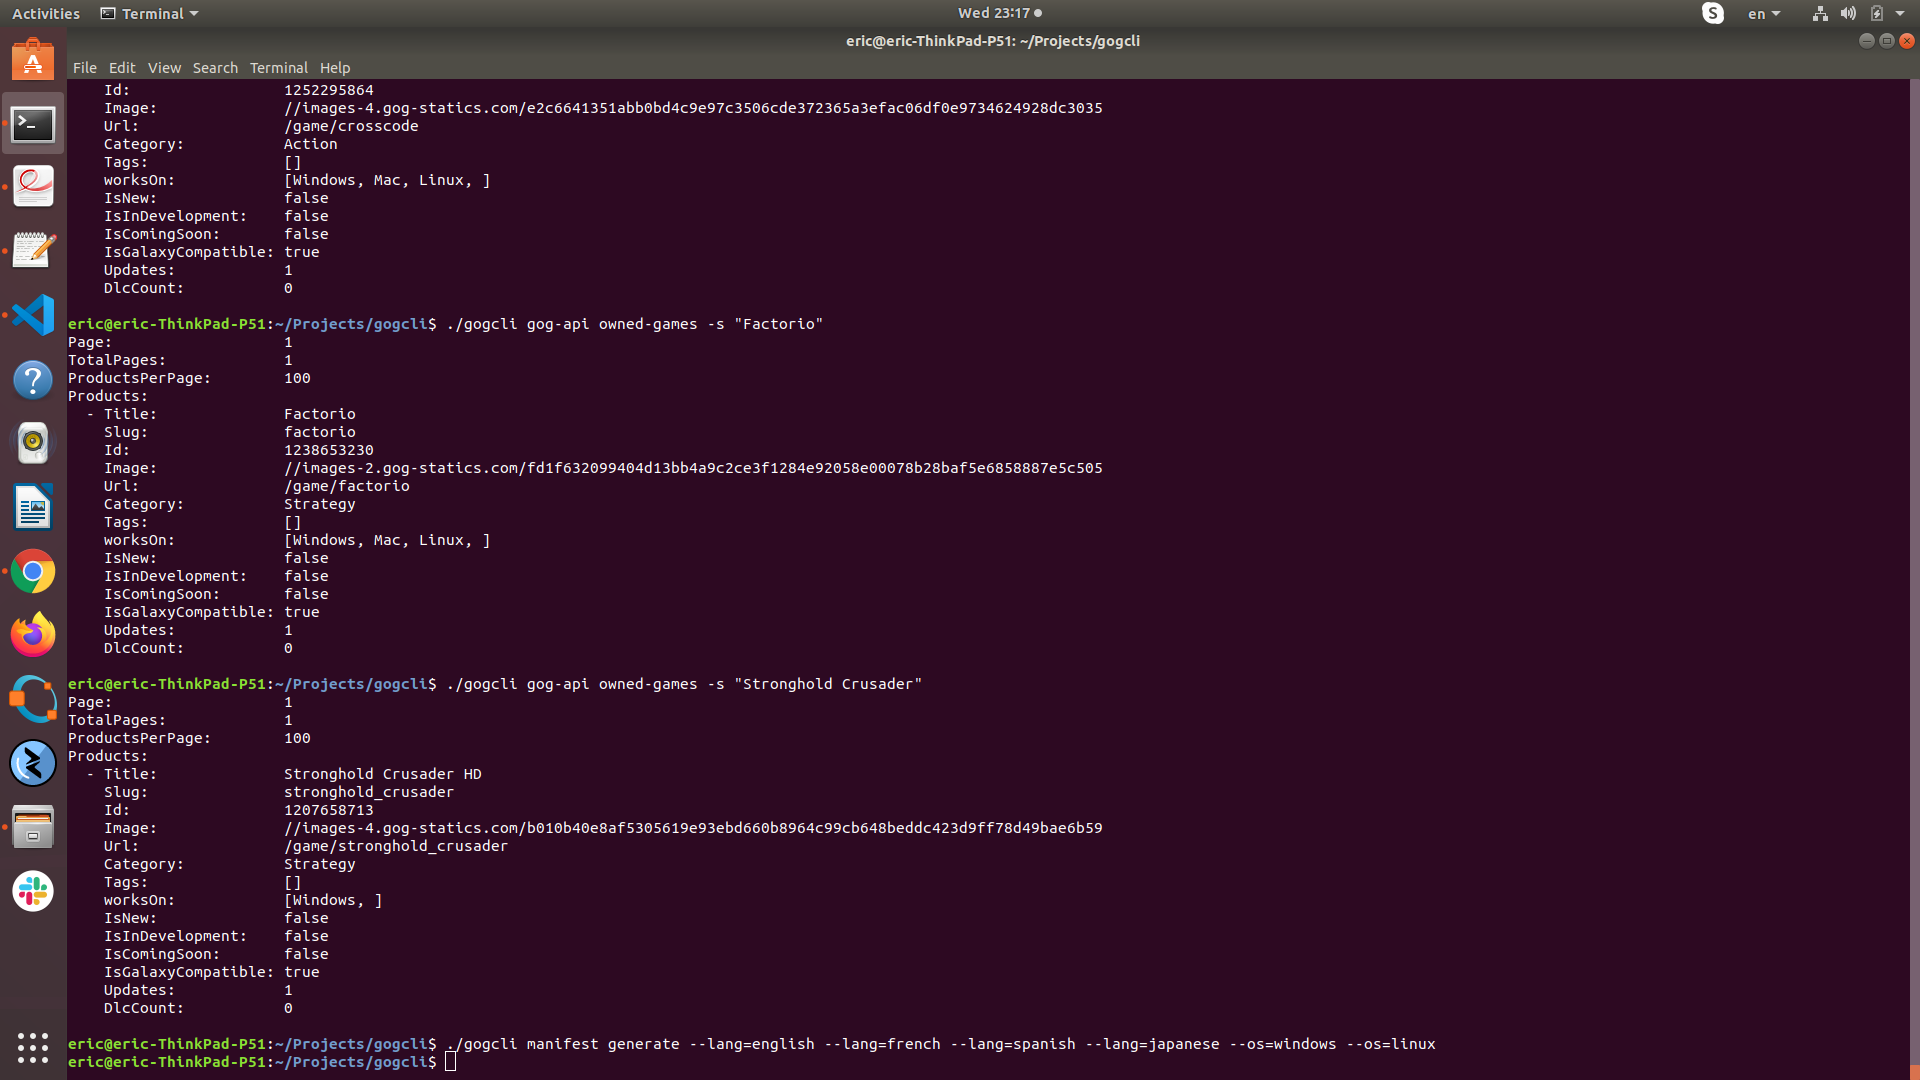Open the View menu
Viewport: 1920px width, 1080px height.
tap(164, 68)
